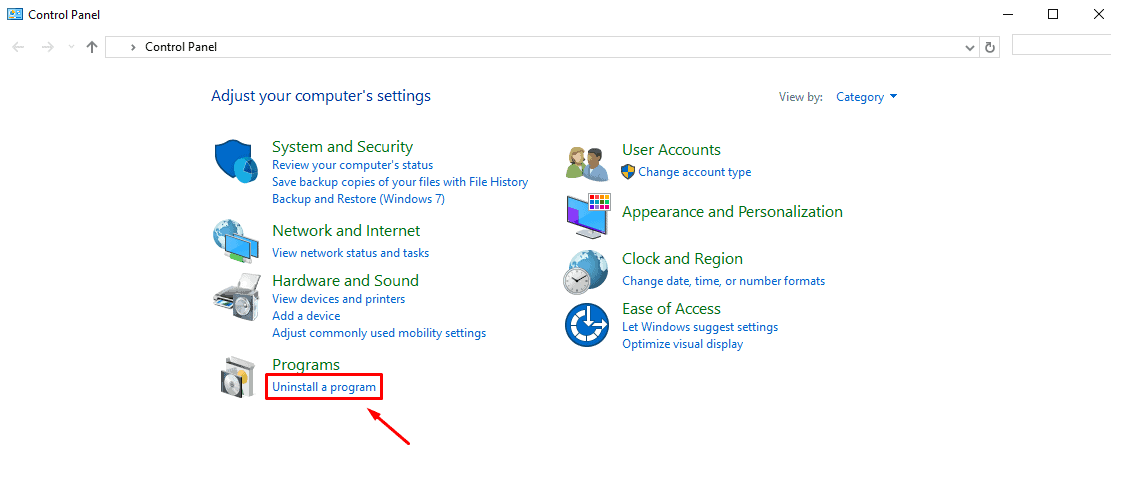This screenshot has height=477, width=1122.
Task: Open Appearance and Personalization monitor icon
Action: (587, 216)
